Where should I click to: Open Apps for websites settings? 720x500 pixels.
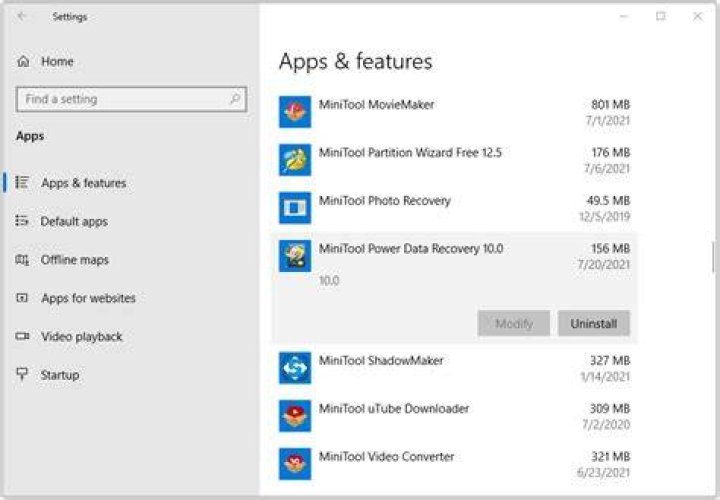point(88,298)
